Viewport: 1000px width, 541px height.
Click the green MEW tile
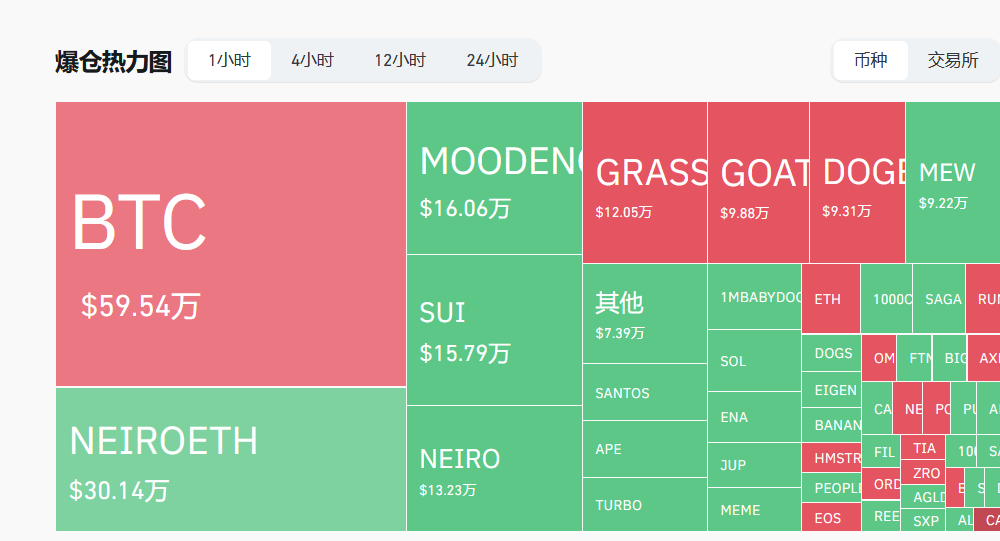(x=953, y=182)
